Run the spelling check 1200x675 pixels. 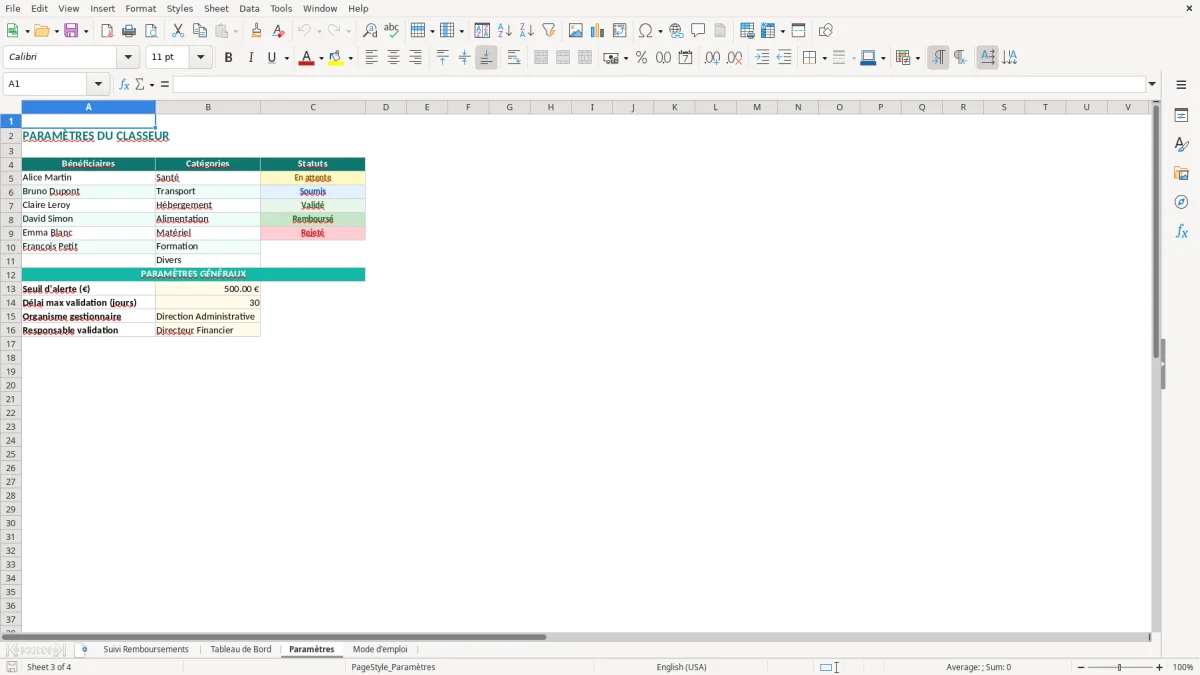point(392,31)
